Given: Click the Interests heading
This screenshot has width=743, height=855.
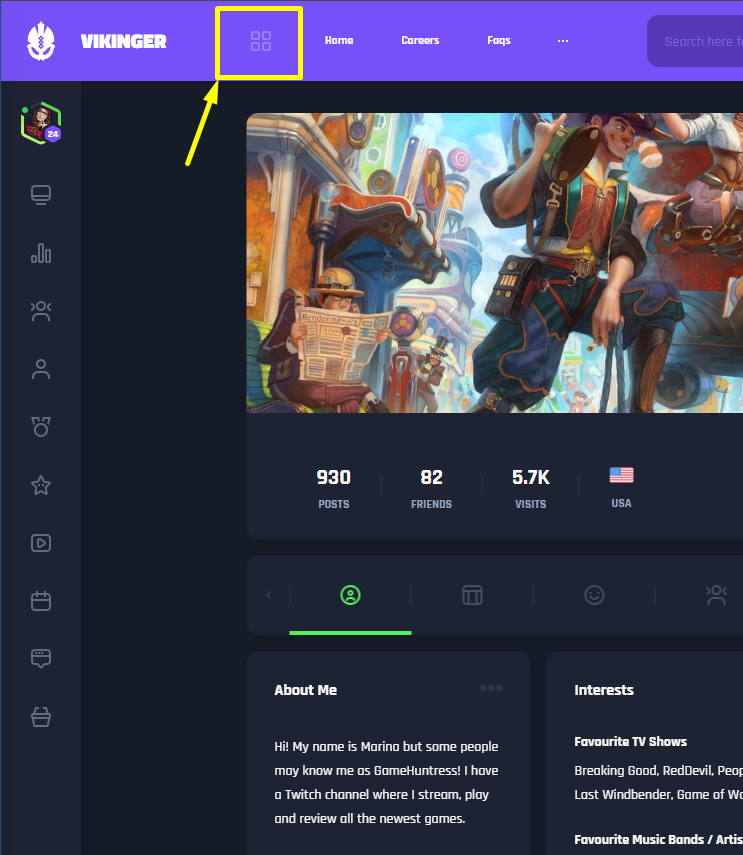Looking at the screenshot, I should [604, 690].
